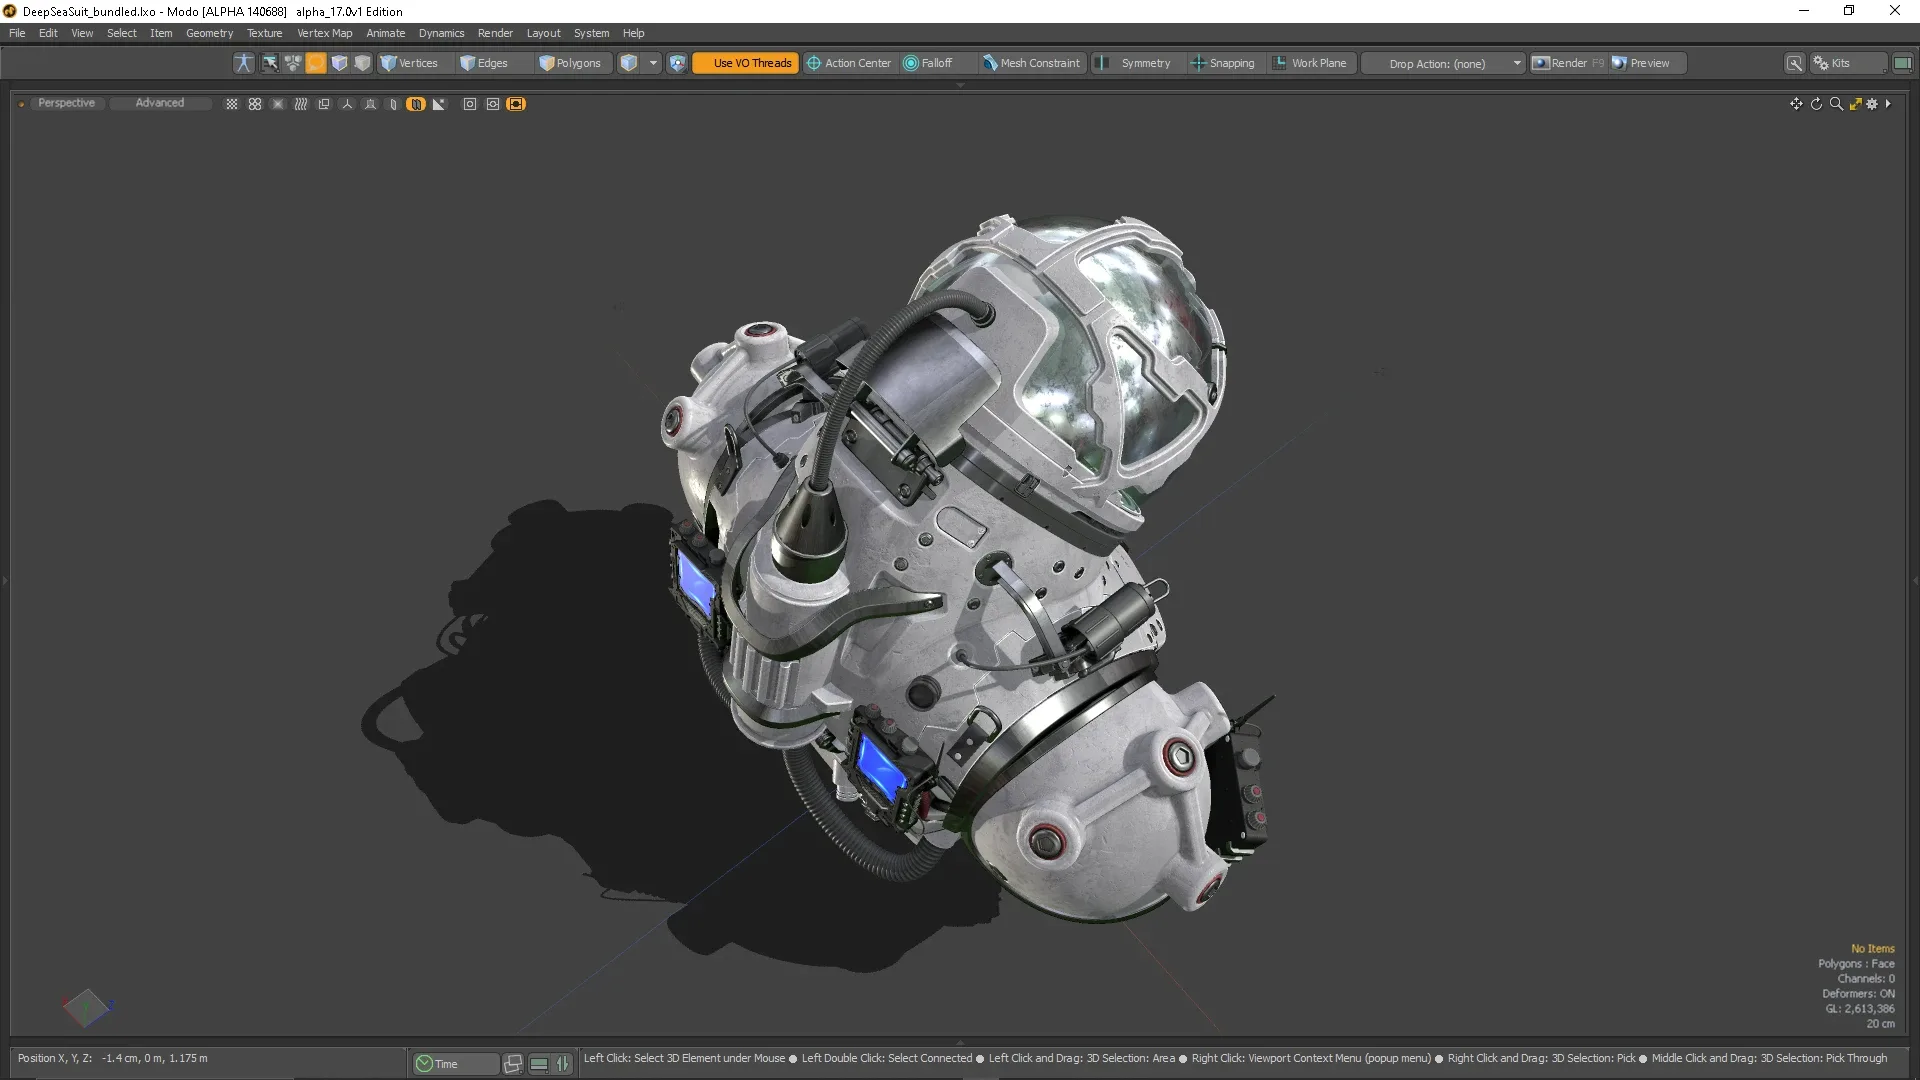
Task: Toggle the highlighted orange double-panel viewport icon
Action: [x=416, y=104]
